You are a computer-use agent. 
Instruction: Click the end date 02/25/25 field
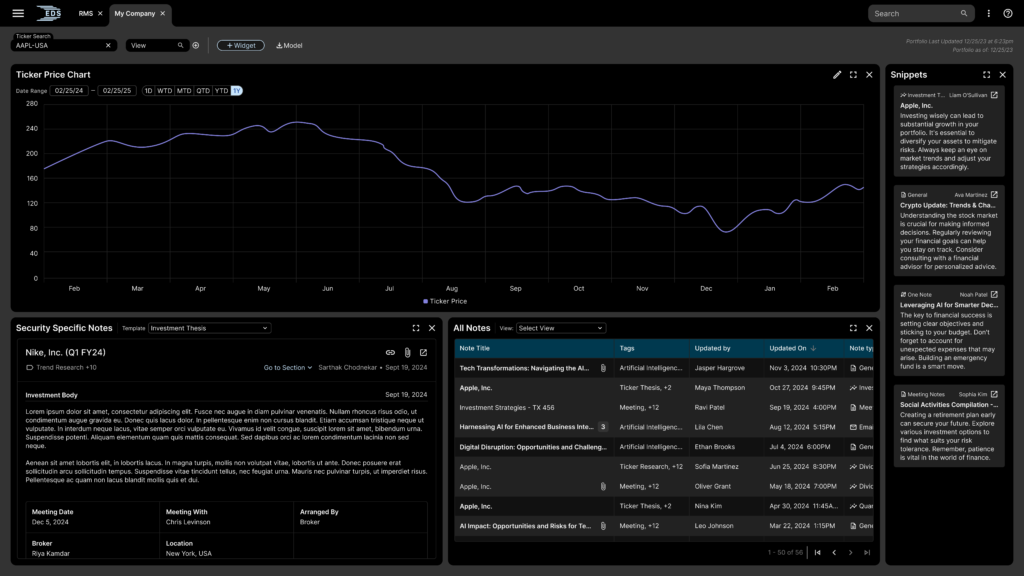click(x=117, y=91)
